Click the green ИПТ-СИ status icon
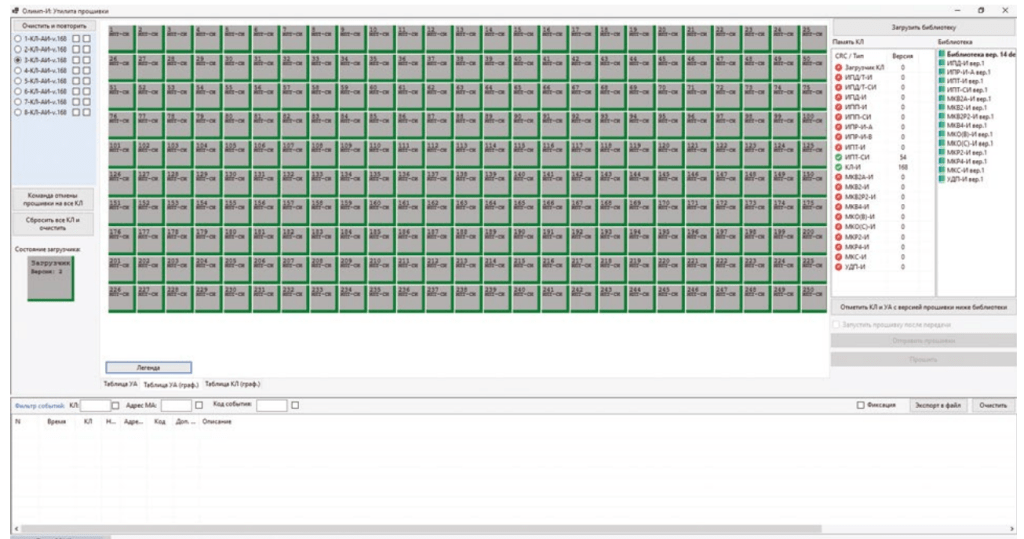Viewport: 1024px width, 539px height. [838, 157]
